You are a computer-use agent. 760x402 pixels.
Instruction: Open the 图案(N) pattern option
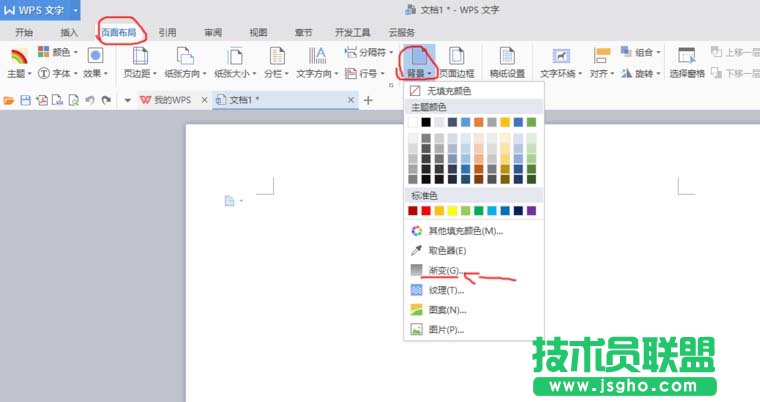click(x=474, y=310)
